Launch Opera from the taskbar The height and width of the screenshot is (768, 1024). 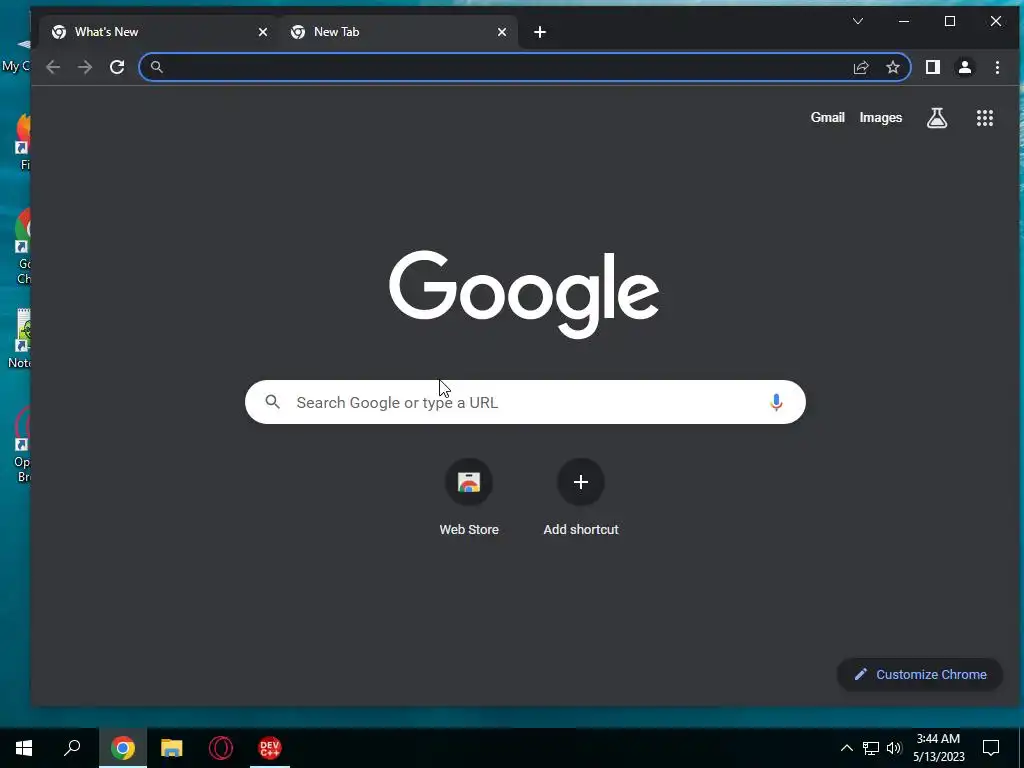221,748
